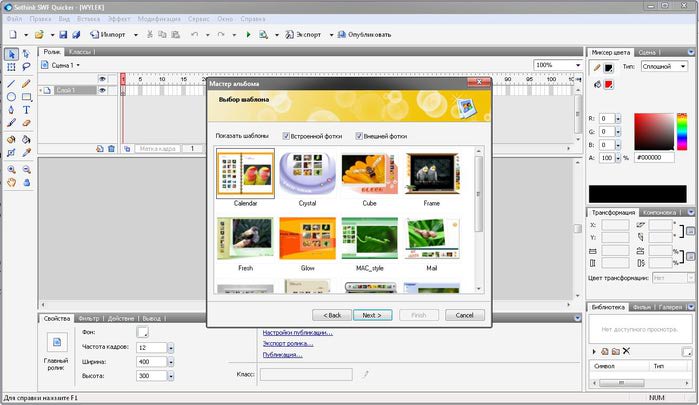Add new layer icon in timeline
699x405 pixels.
point(100,149)
